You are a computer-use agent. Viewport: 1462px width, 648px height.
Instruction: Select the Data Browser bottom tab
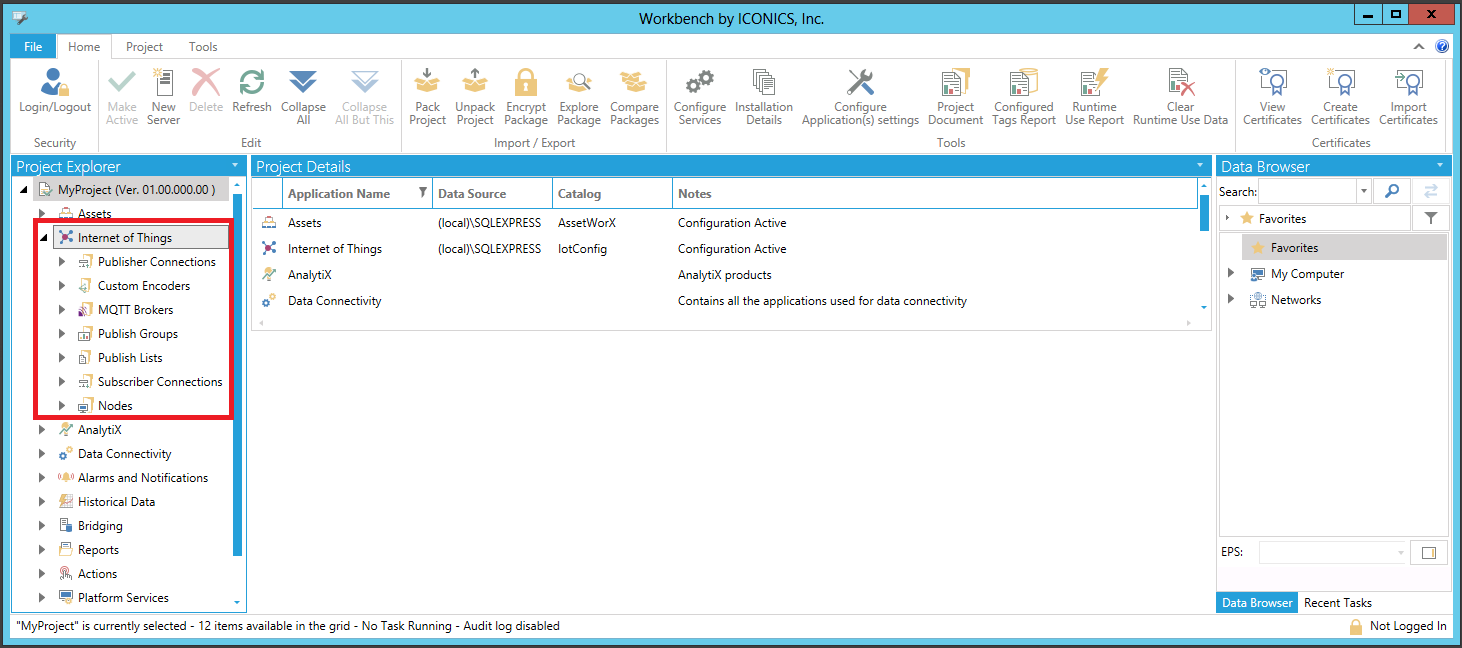(1257, 603)
